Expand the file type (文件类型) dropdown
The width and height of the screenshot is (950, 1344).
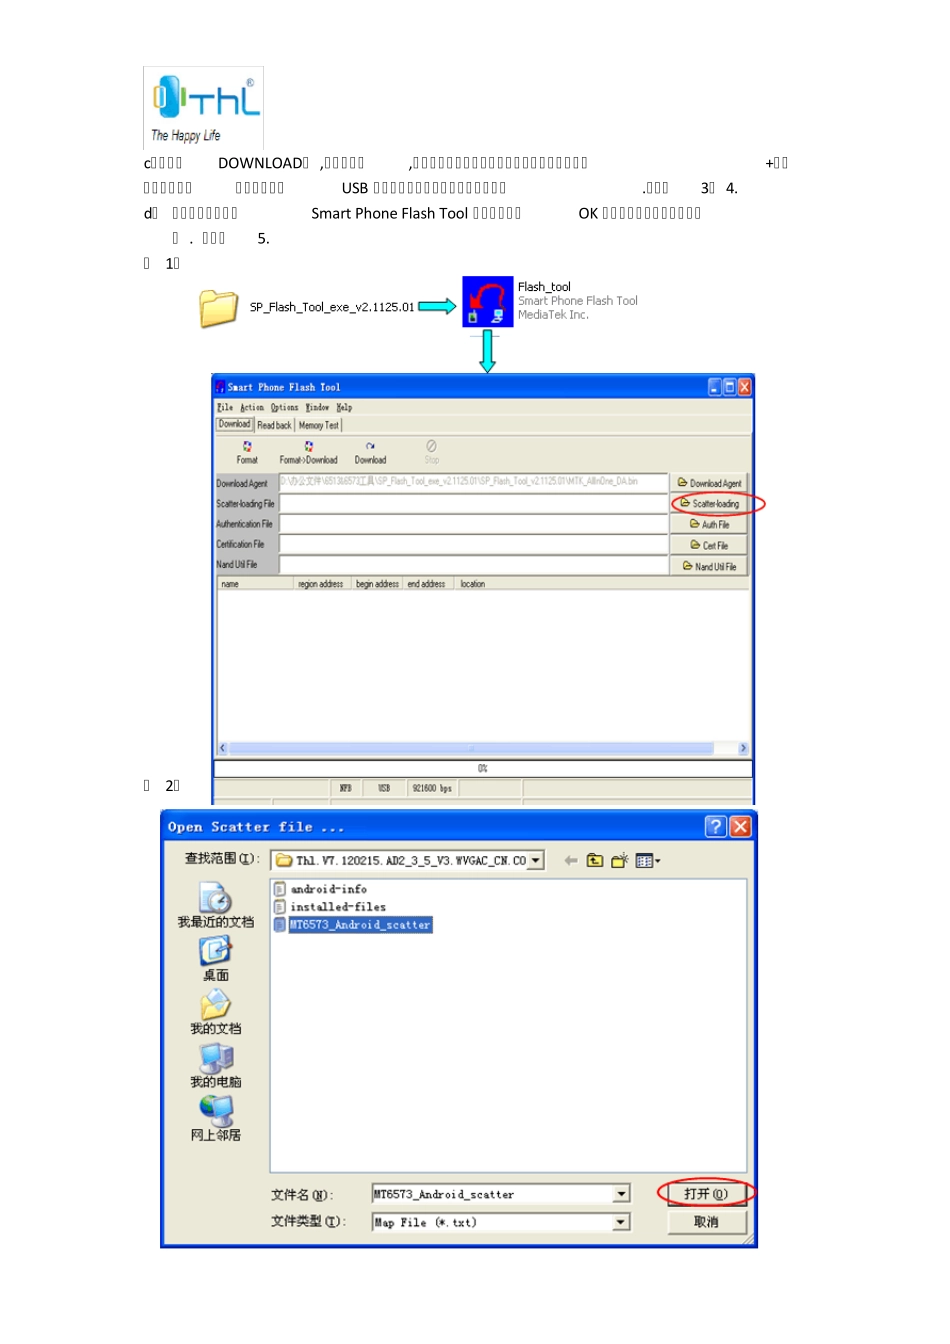click(x=621, y=1222)
